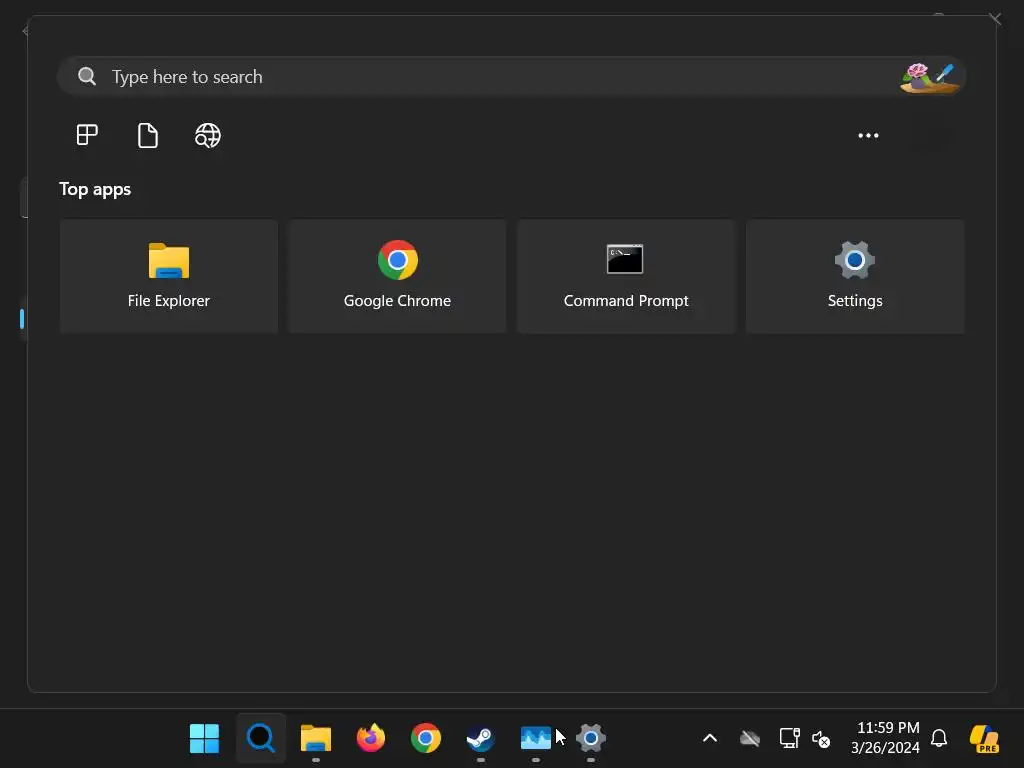
Task: Open File Explorer from the taskbar
Action: point(316,739)
